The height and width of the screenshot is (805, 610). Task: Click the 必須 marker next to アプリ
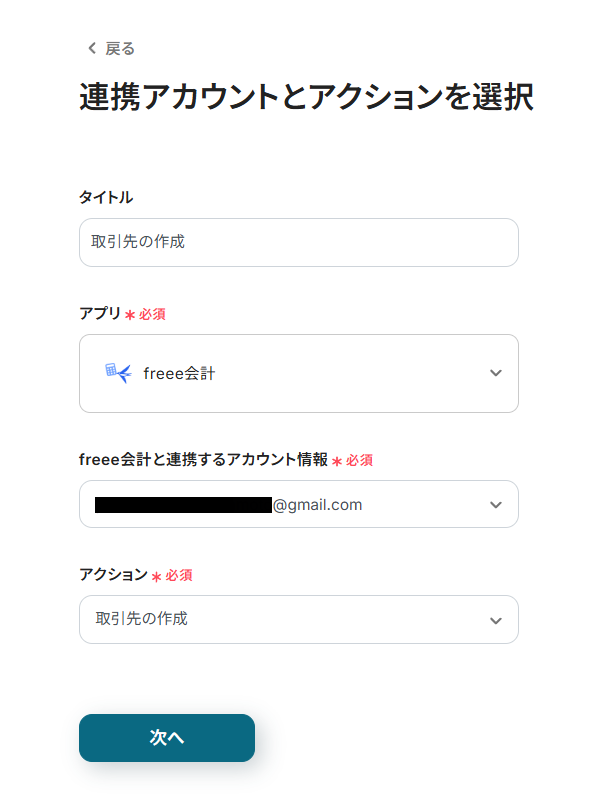(152, 314)
